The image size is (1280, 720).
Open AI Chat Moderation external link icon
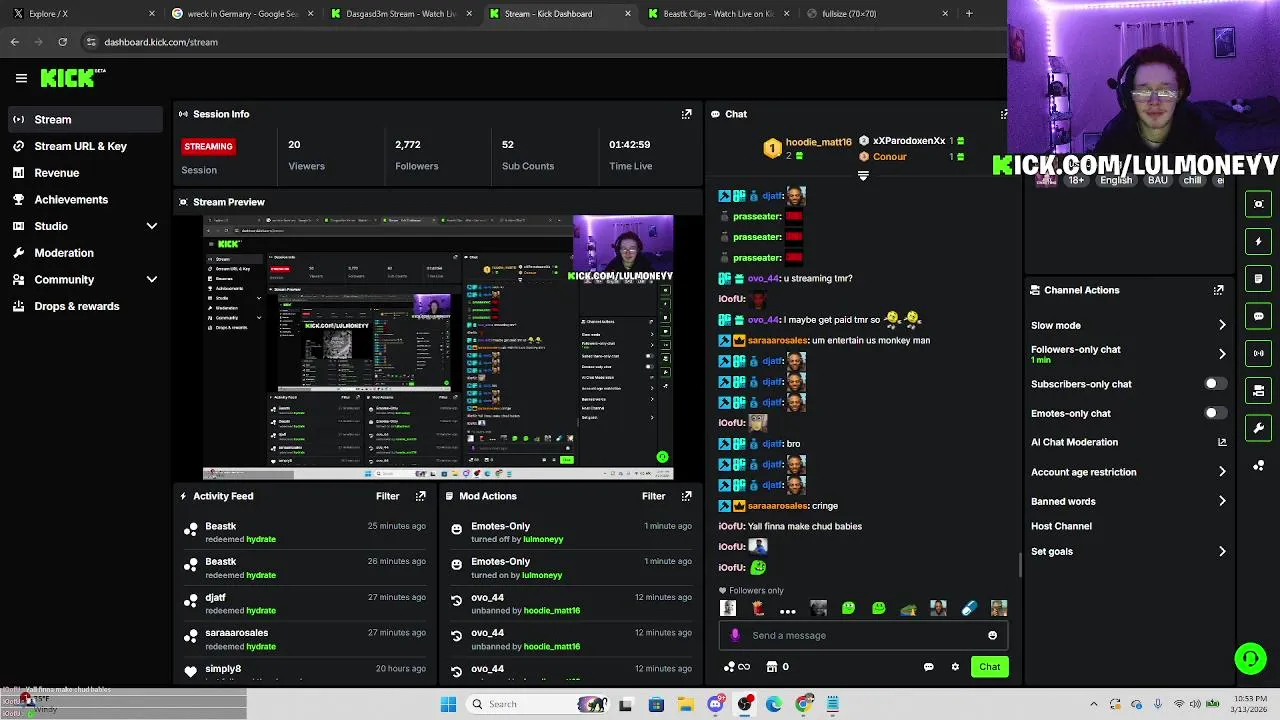tap(1222, 442)
